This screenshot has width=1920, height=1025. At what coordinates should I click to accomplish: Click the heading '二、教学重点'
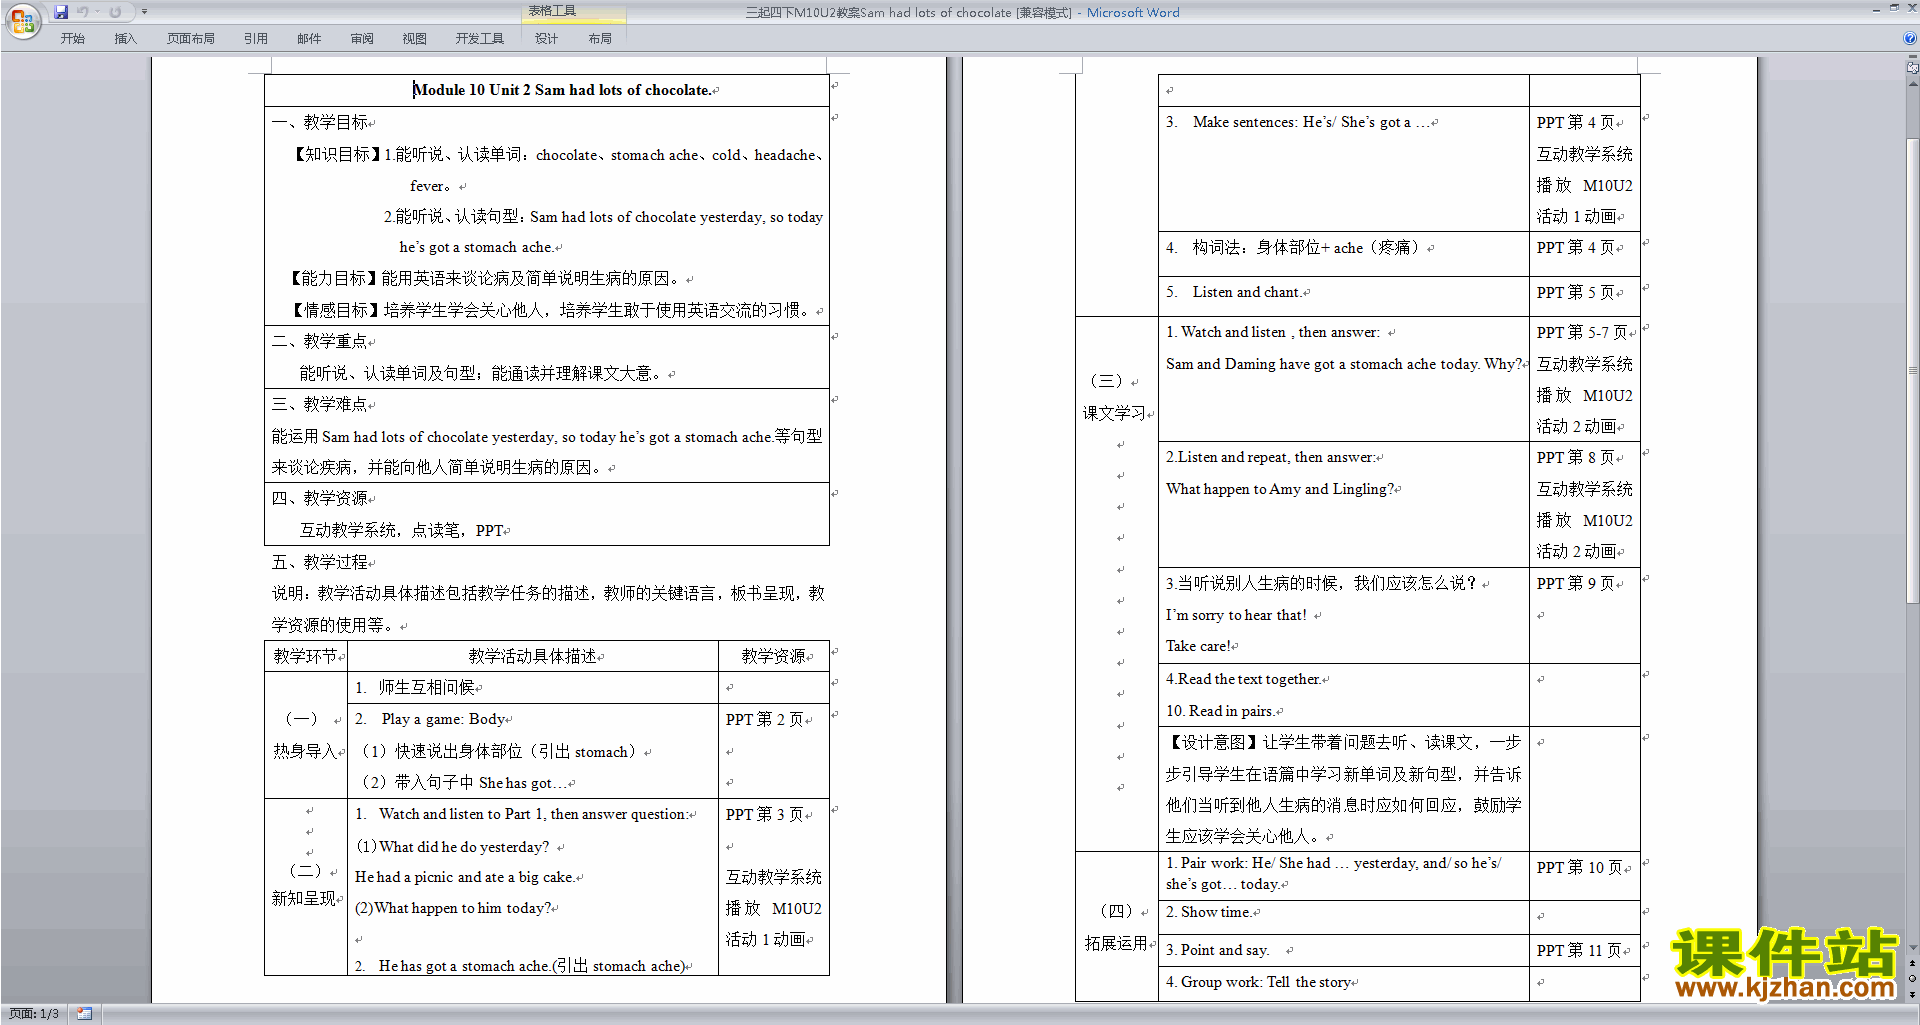pos(320,341)
